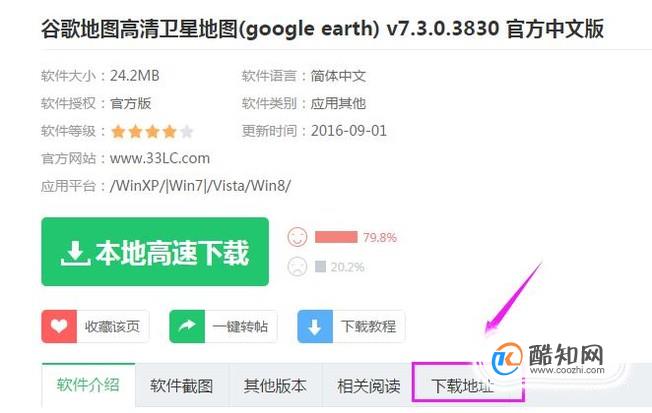Open the 软件介绍 tab
Viewport: 652px width, 413px height.
coord(88,385)
